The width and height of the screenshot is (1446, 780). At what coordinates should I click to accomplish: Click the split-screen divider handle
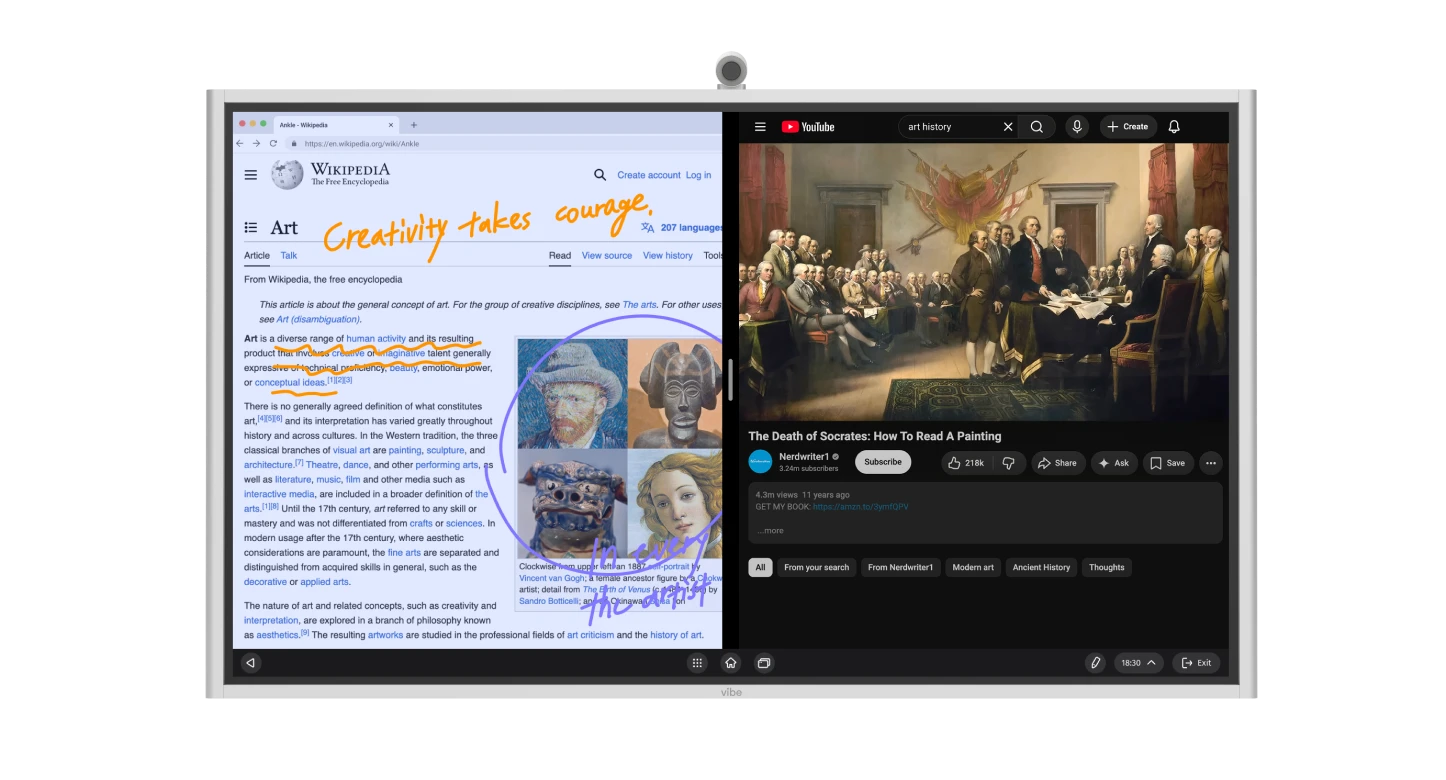pos(731,380)
